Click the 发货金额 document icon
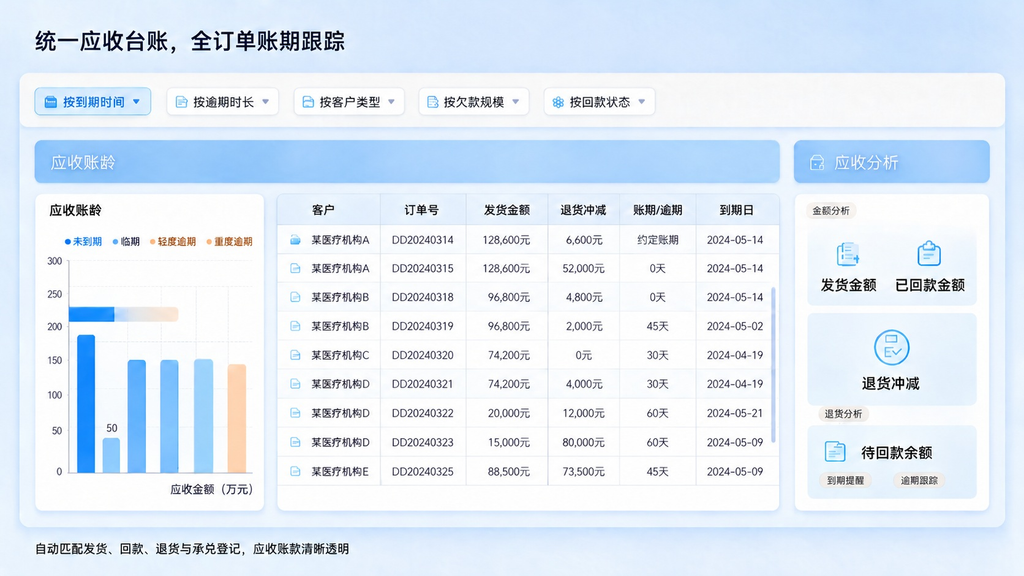Image resolution: width=1024 pixels, height=576 pixels. pos(848,253)
